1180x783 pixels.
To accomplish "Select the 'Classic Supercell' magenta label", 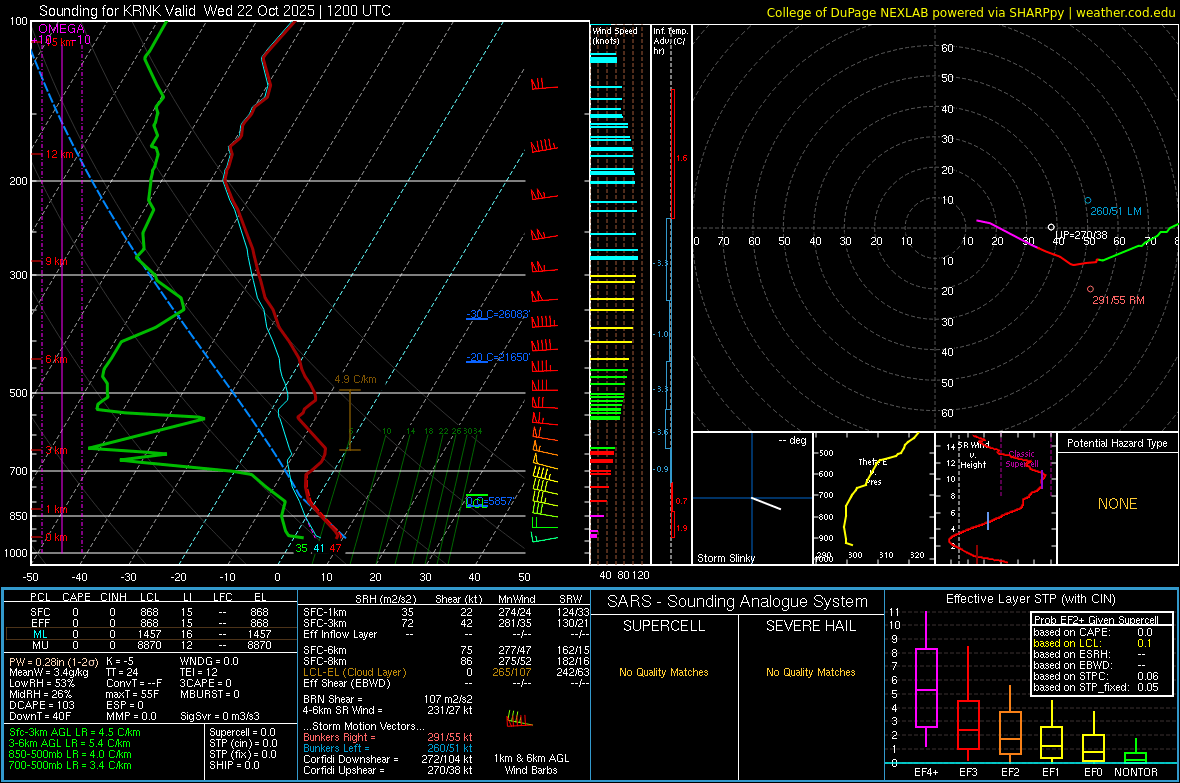I will pos(1021,459).
